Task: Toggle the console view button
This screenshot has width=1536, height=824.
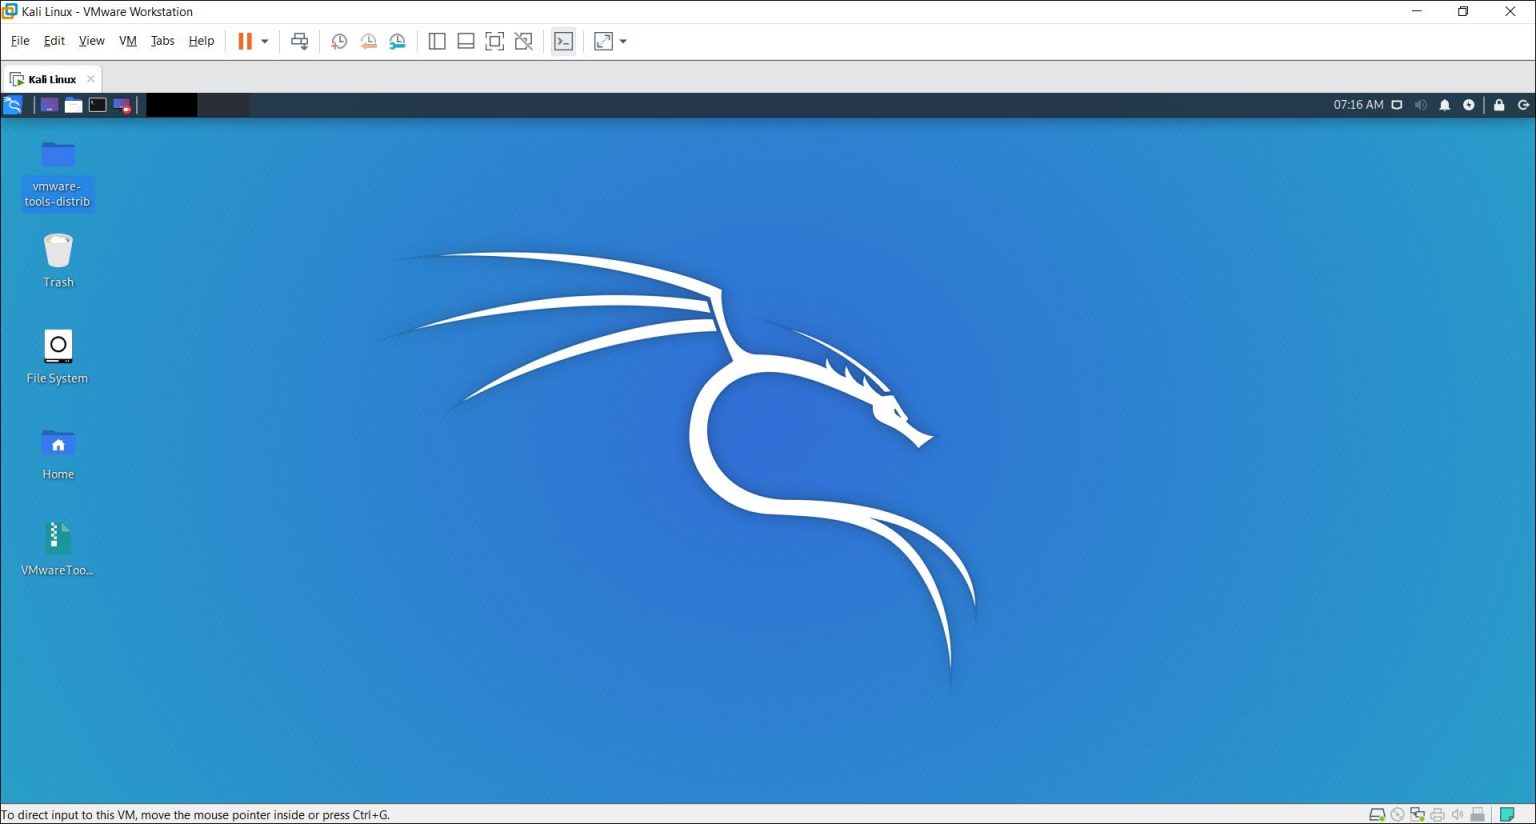Action: click(x=564, y=41)
